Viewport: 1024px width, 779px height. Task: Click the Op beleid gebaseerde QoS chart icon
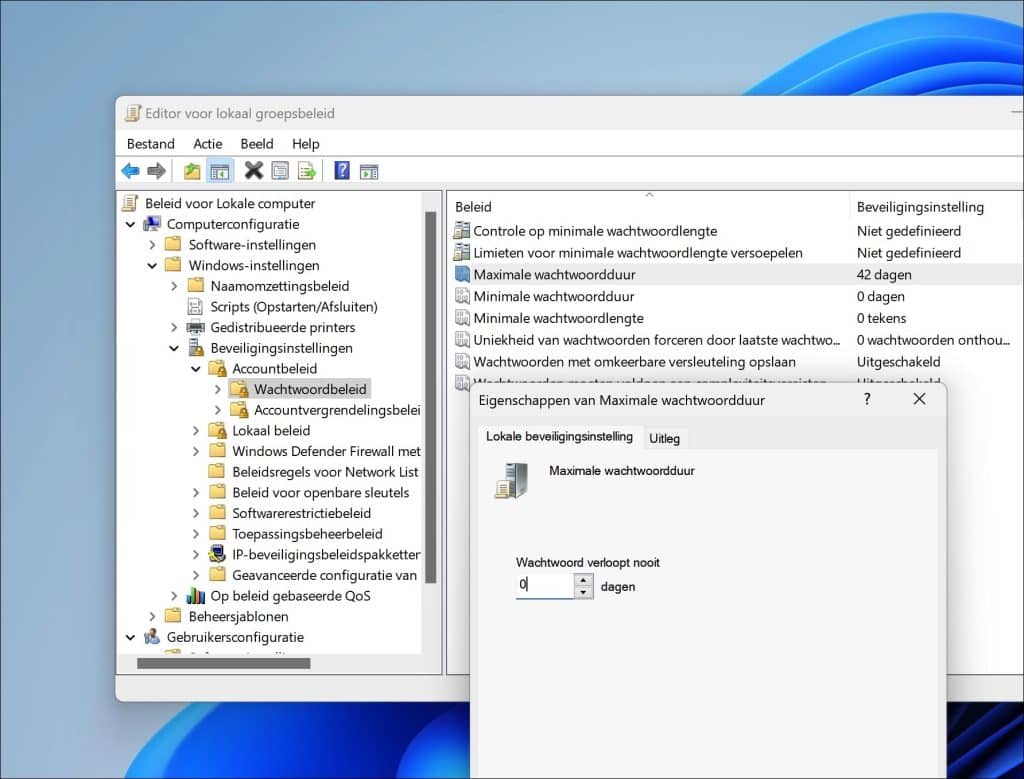coord(195,596)
